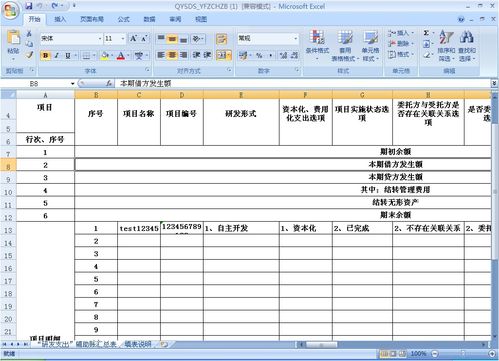Click the Percent Style icon
Viewport: 499px width, 361px height.
[259, 55]
